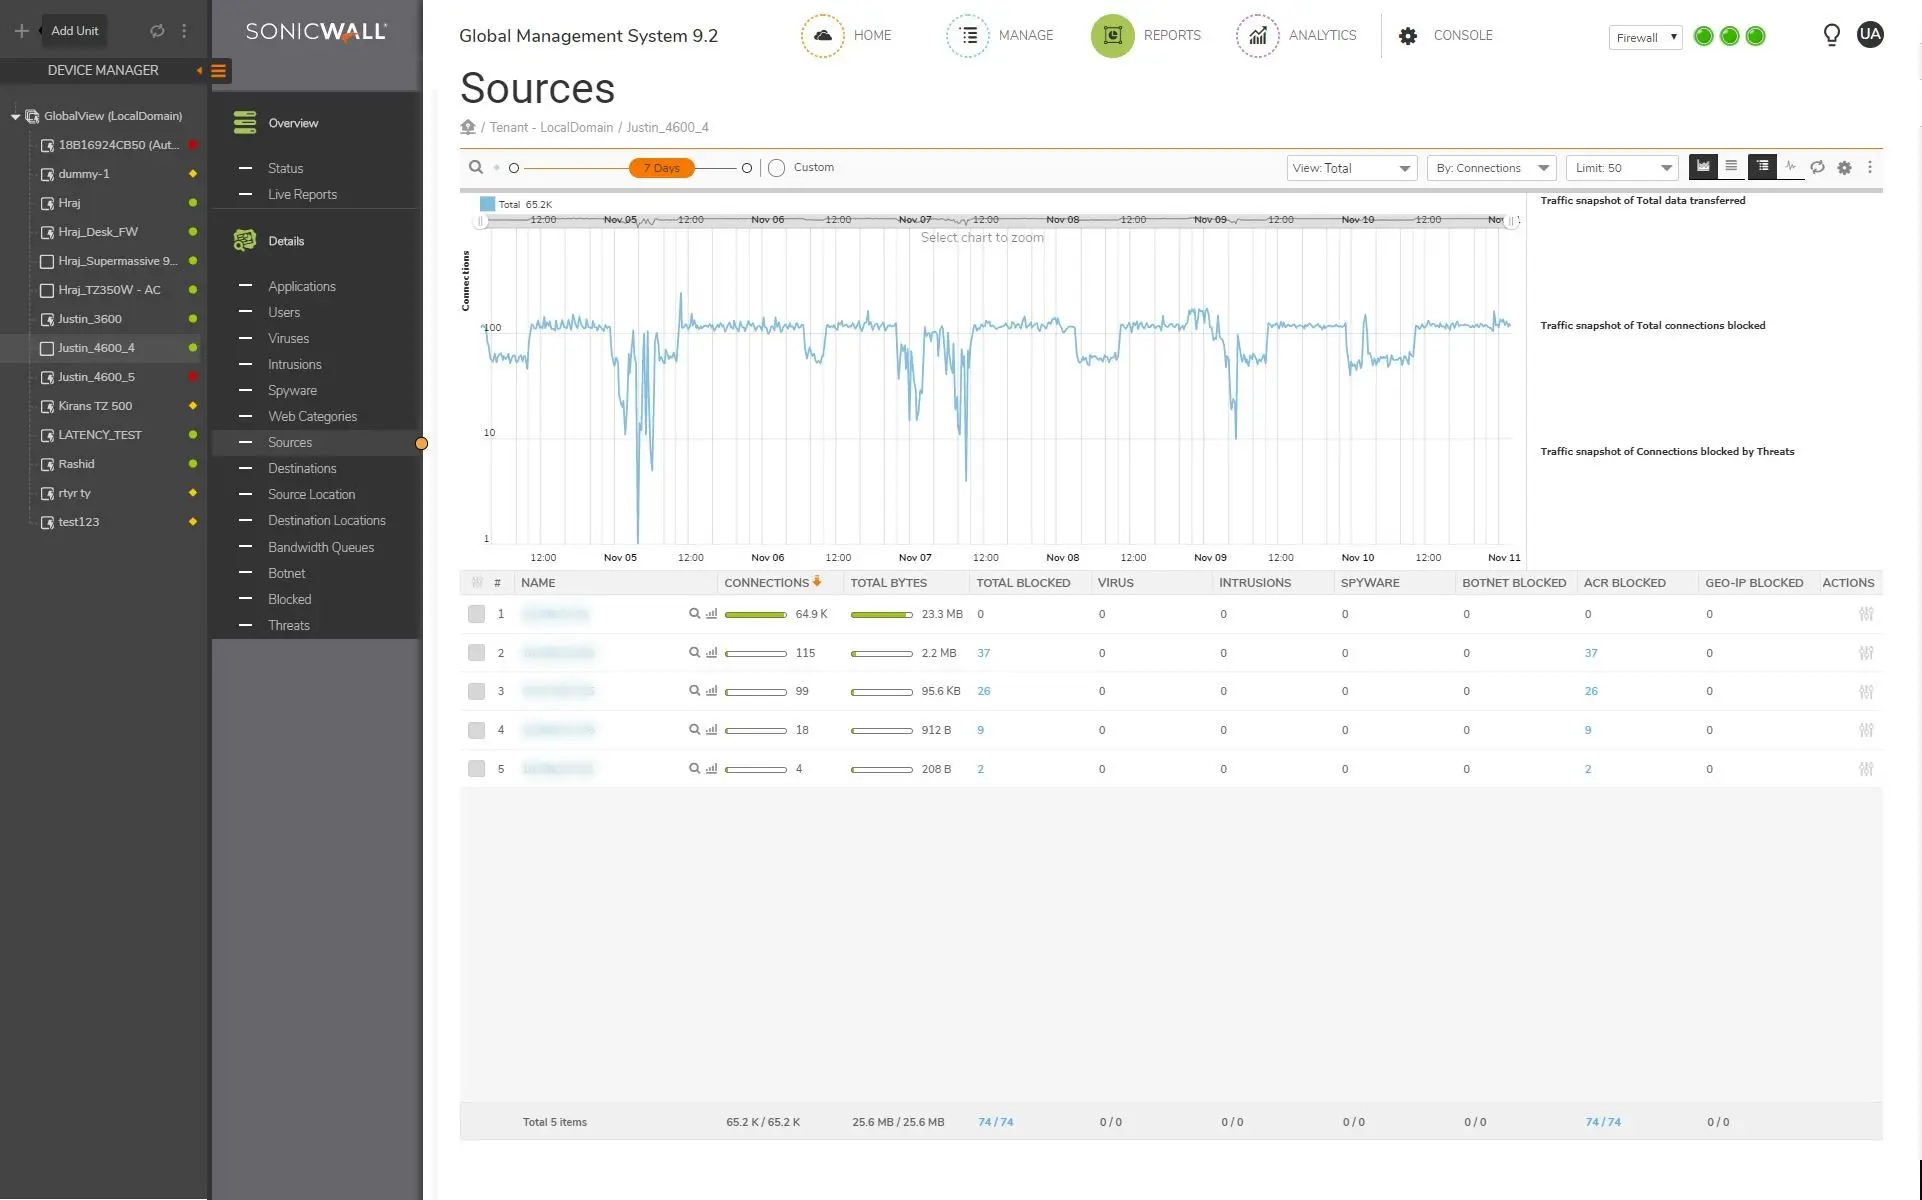
Task: Select Justin_4600_5 device in tree
Action: click(96, 377)
